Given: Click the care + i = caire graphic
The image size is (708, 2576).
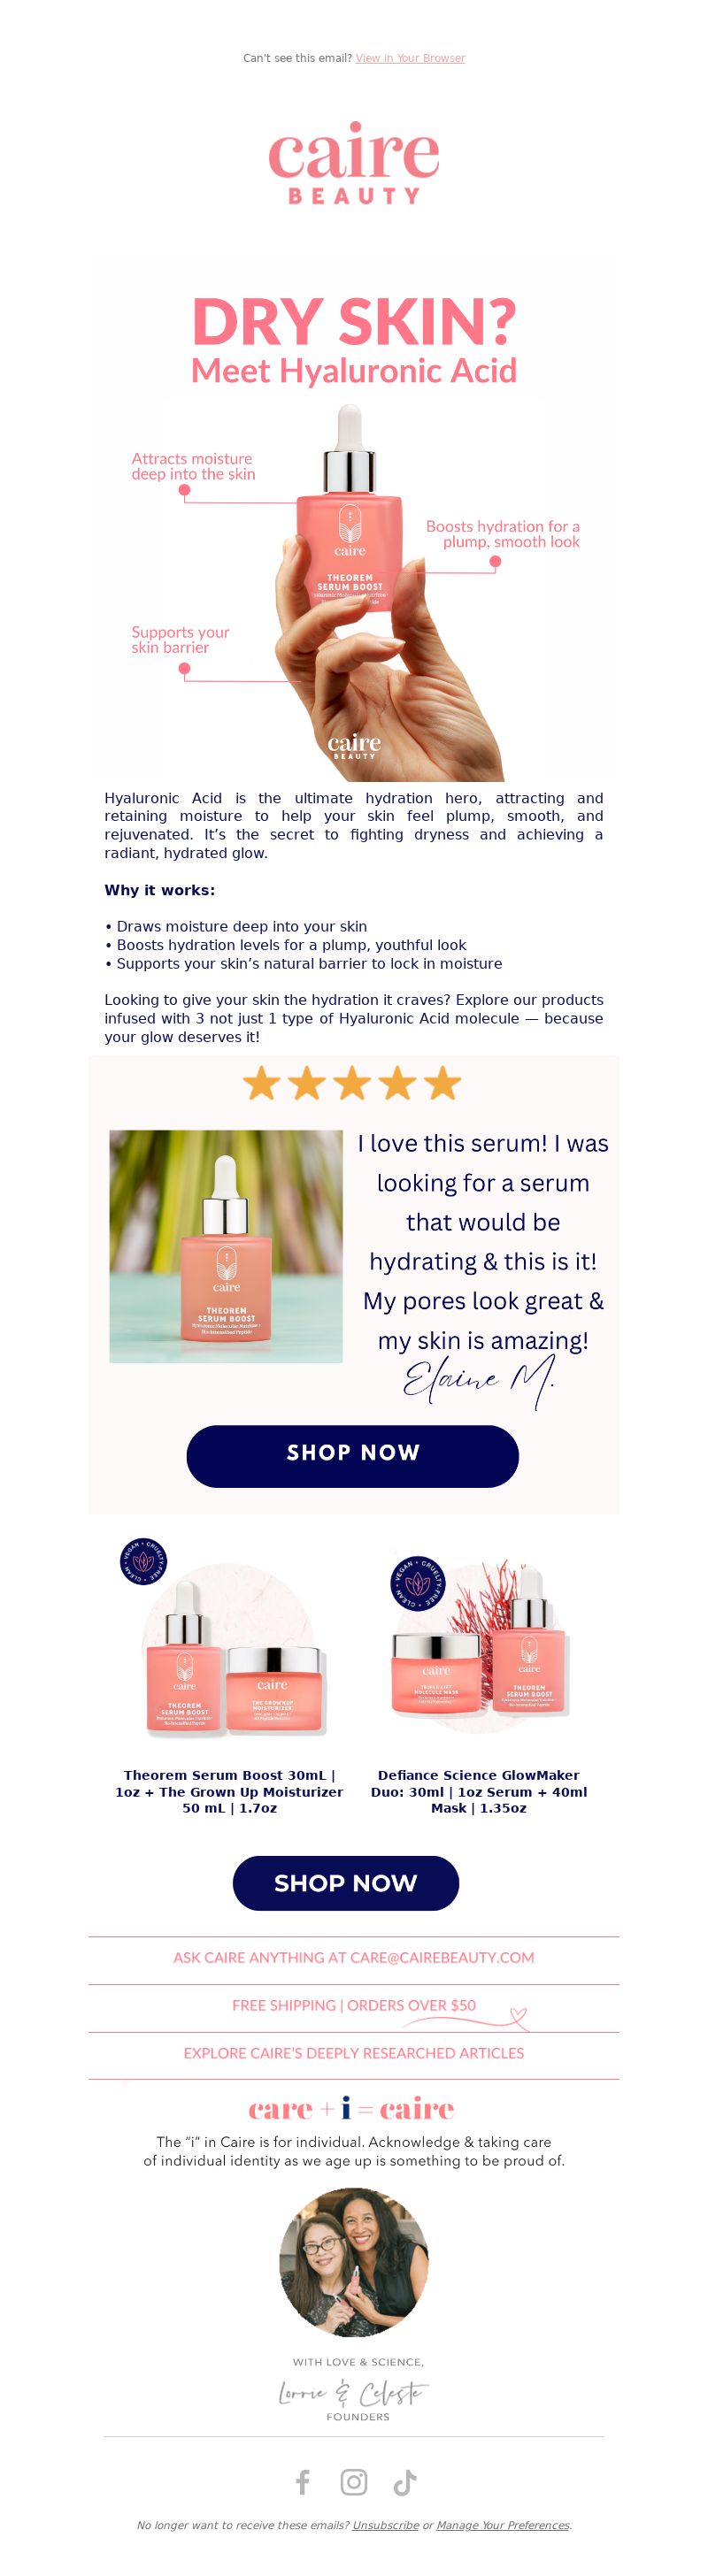Looking at the screenshot, I should (352, 2109).
